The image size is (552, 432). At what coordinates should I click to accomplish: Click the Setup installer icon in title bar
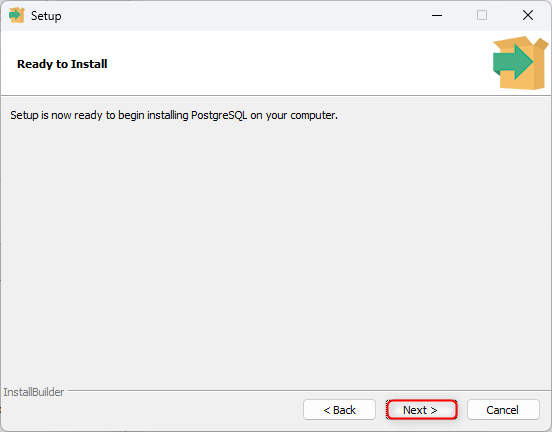tap(17, 15)
